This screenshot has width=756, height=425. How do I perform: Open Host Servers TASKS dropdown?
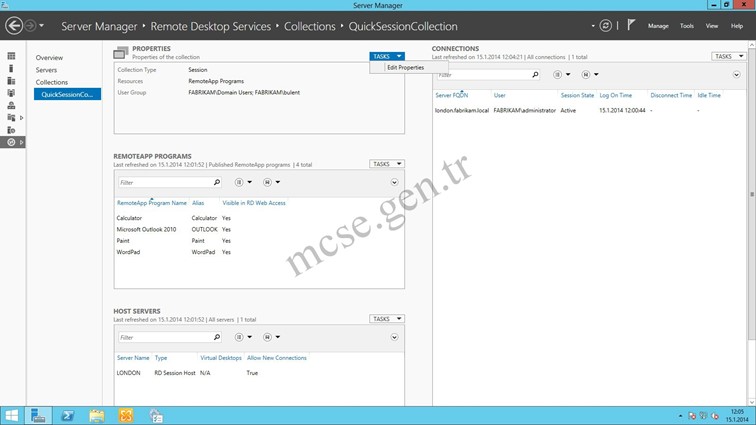[x=387, y=319]
